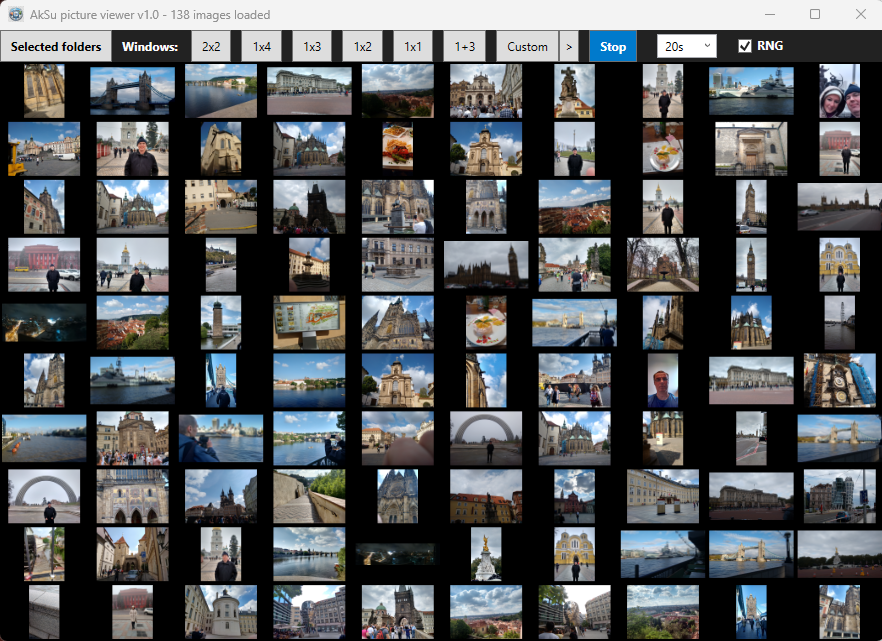Open the Tower Bridge thumbnail in the first row
The height and width of the screenshot is (641, 882).
[132, 91]
